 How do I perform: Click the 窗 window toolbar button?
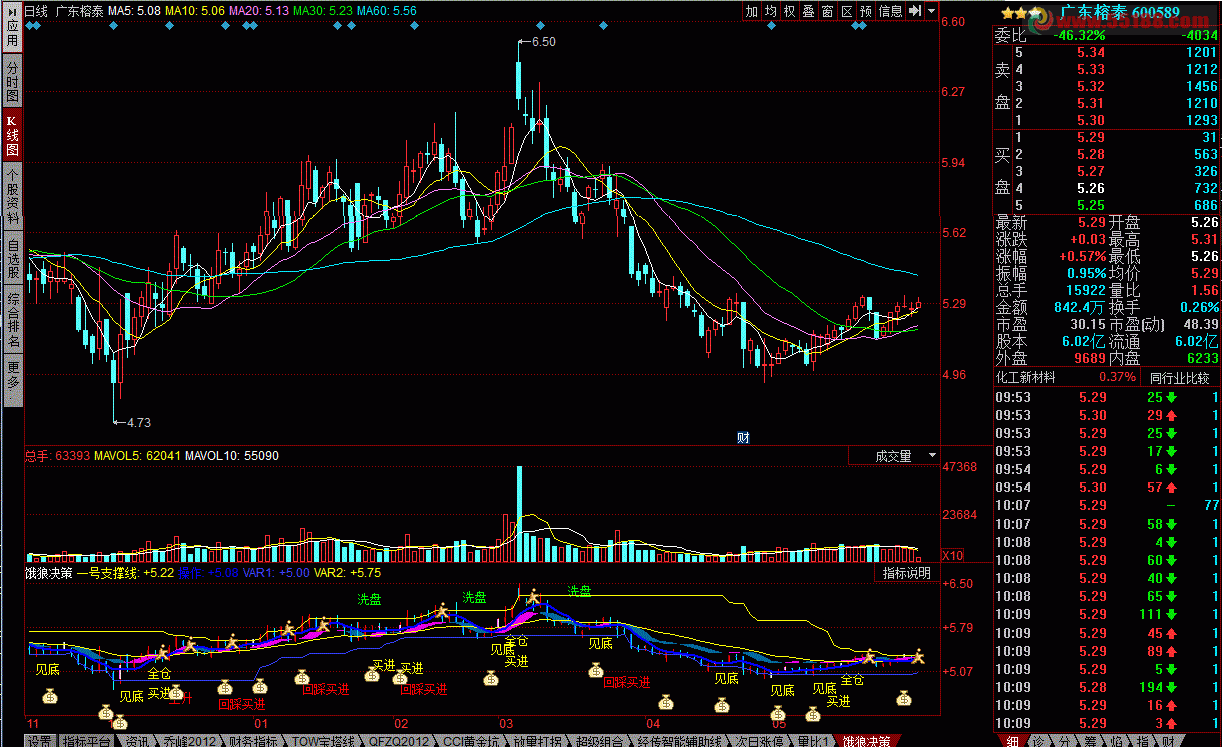[828, 11]
